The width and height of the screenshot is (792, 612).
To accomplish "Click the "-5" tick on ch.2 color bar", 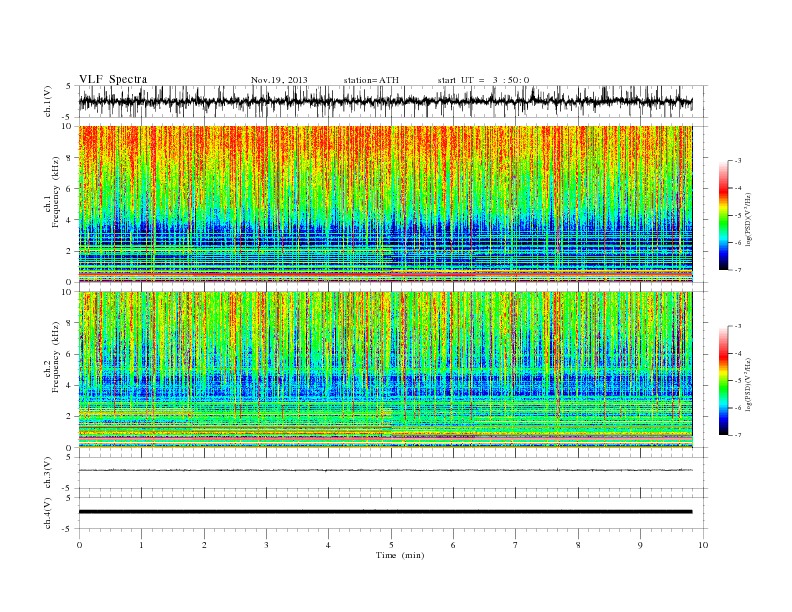I will coord(738,381).
